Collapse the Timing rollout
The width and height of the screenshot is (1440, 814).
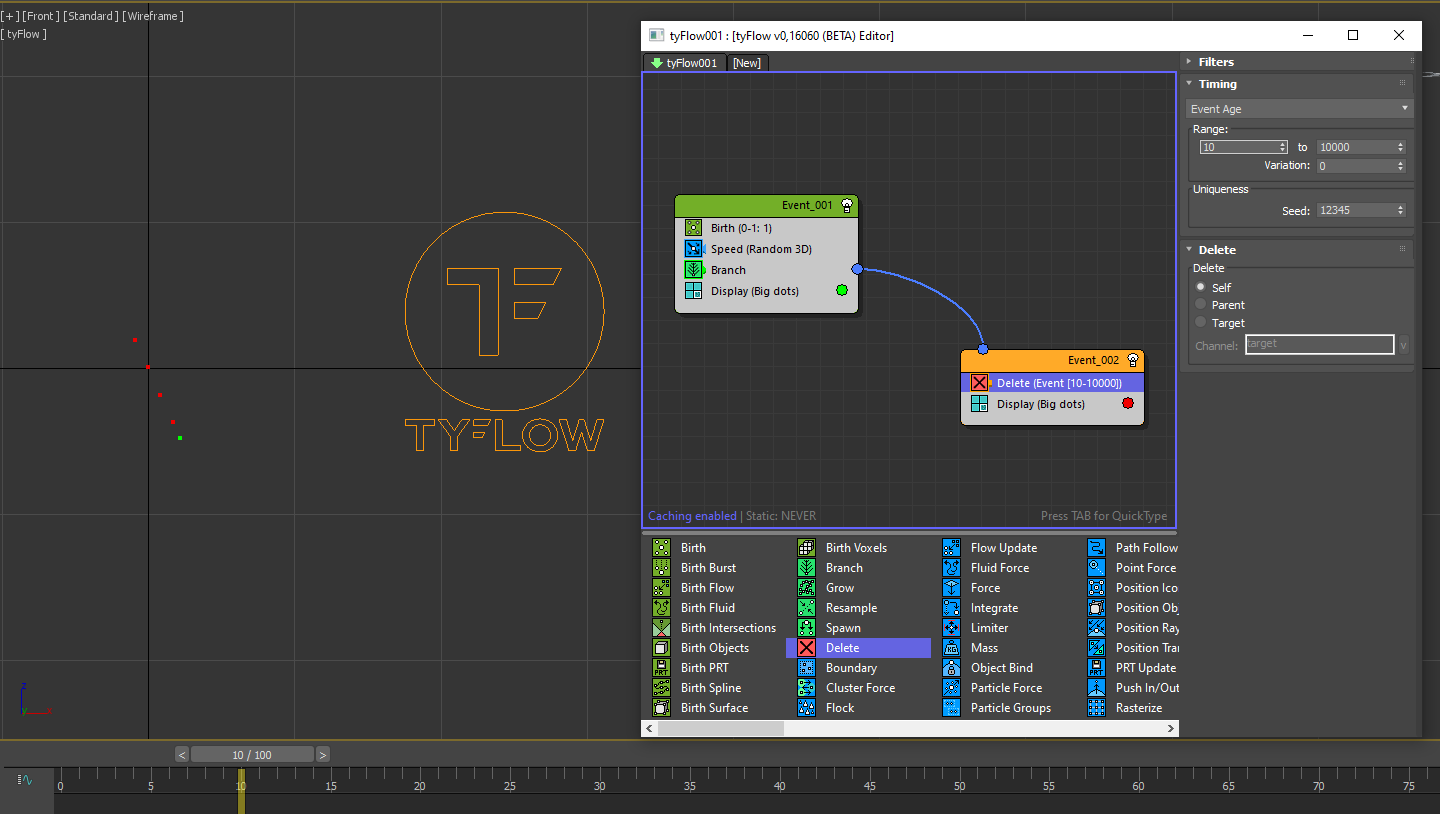coord(1217,84)
